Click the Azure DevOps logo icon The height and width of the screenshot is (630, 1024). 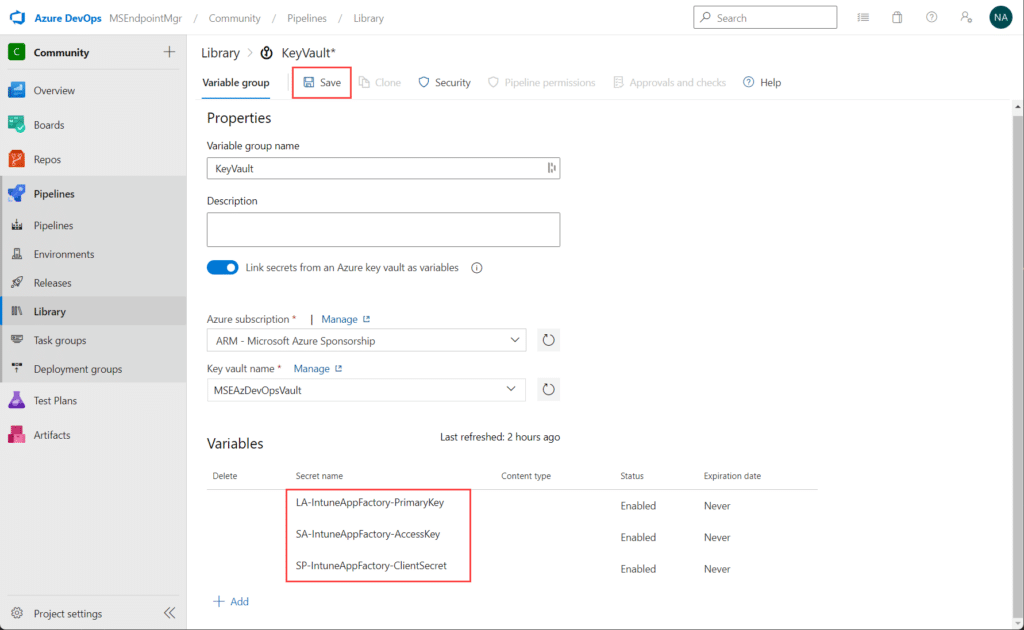point(17,18)
